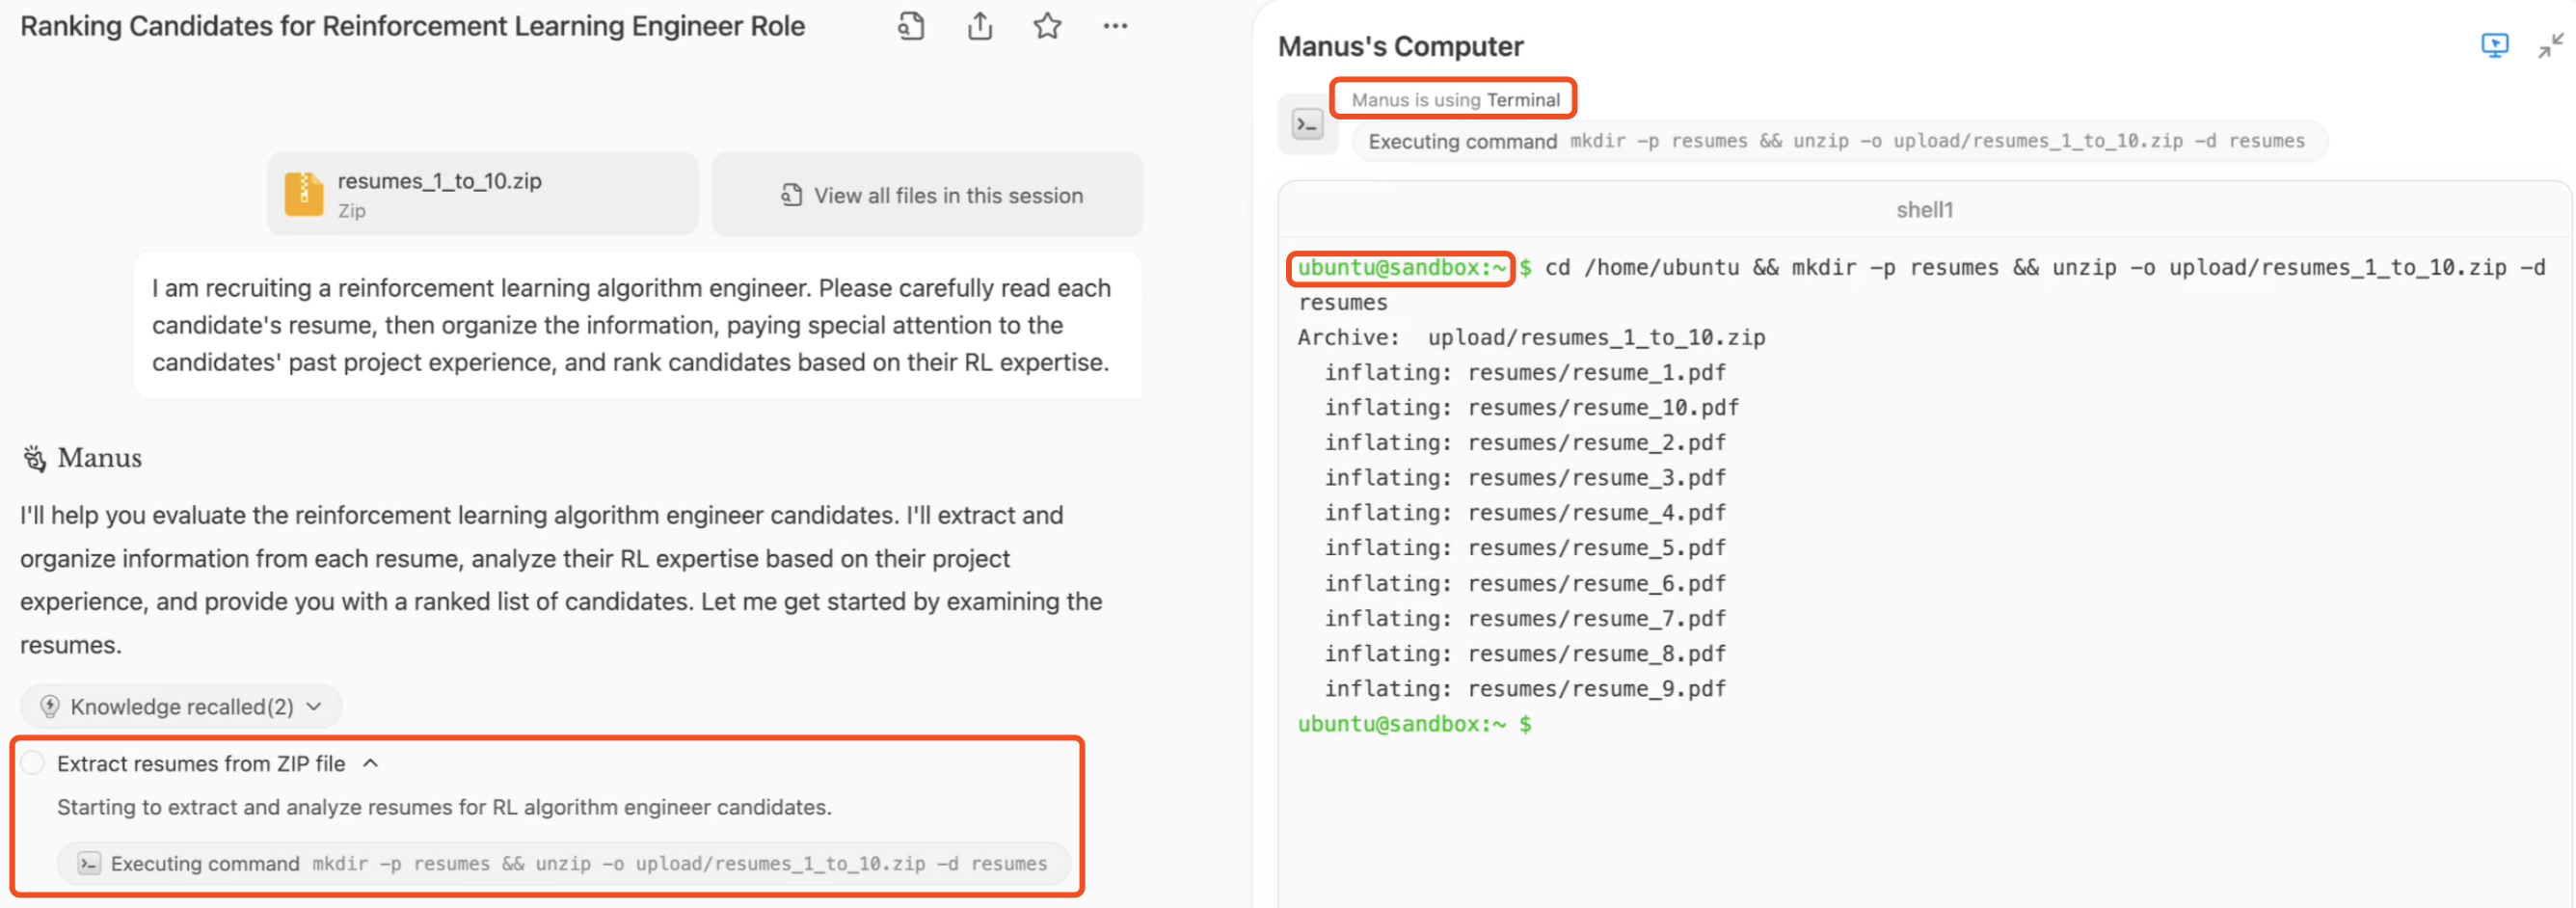Image resolution: width=2576 pixels, height=908 pixels.
Task: Click the Manus is using Terminal label
Action: tap(1455, 99)
